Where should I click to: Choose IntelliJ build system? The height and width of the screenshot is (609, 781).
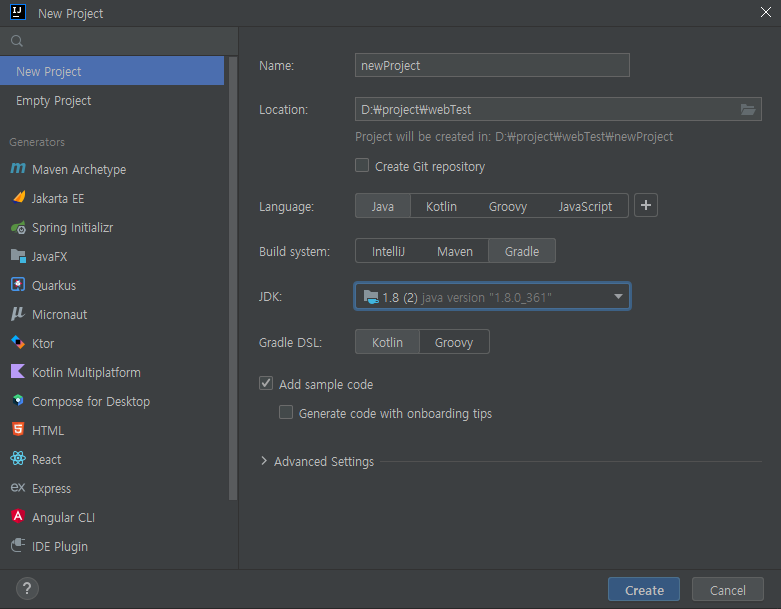(389, 251)
